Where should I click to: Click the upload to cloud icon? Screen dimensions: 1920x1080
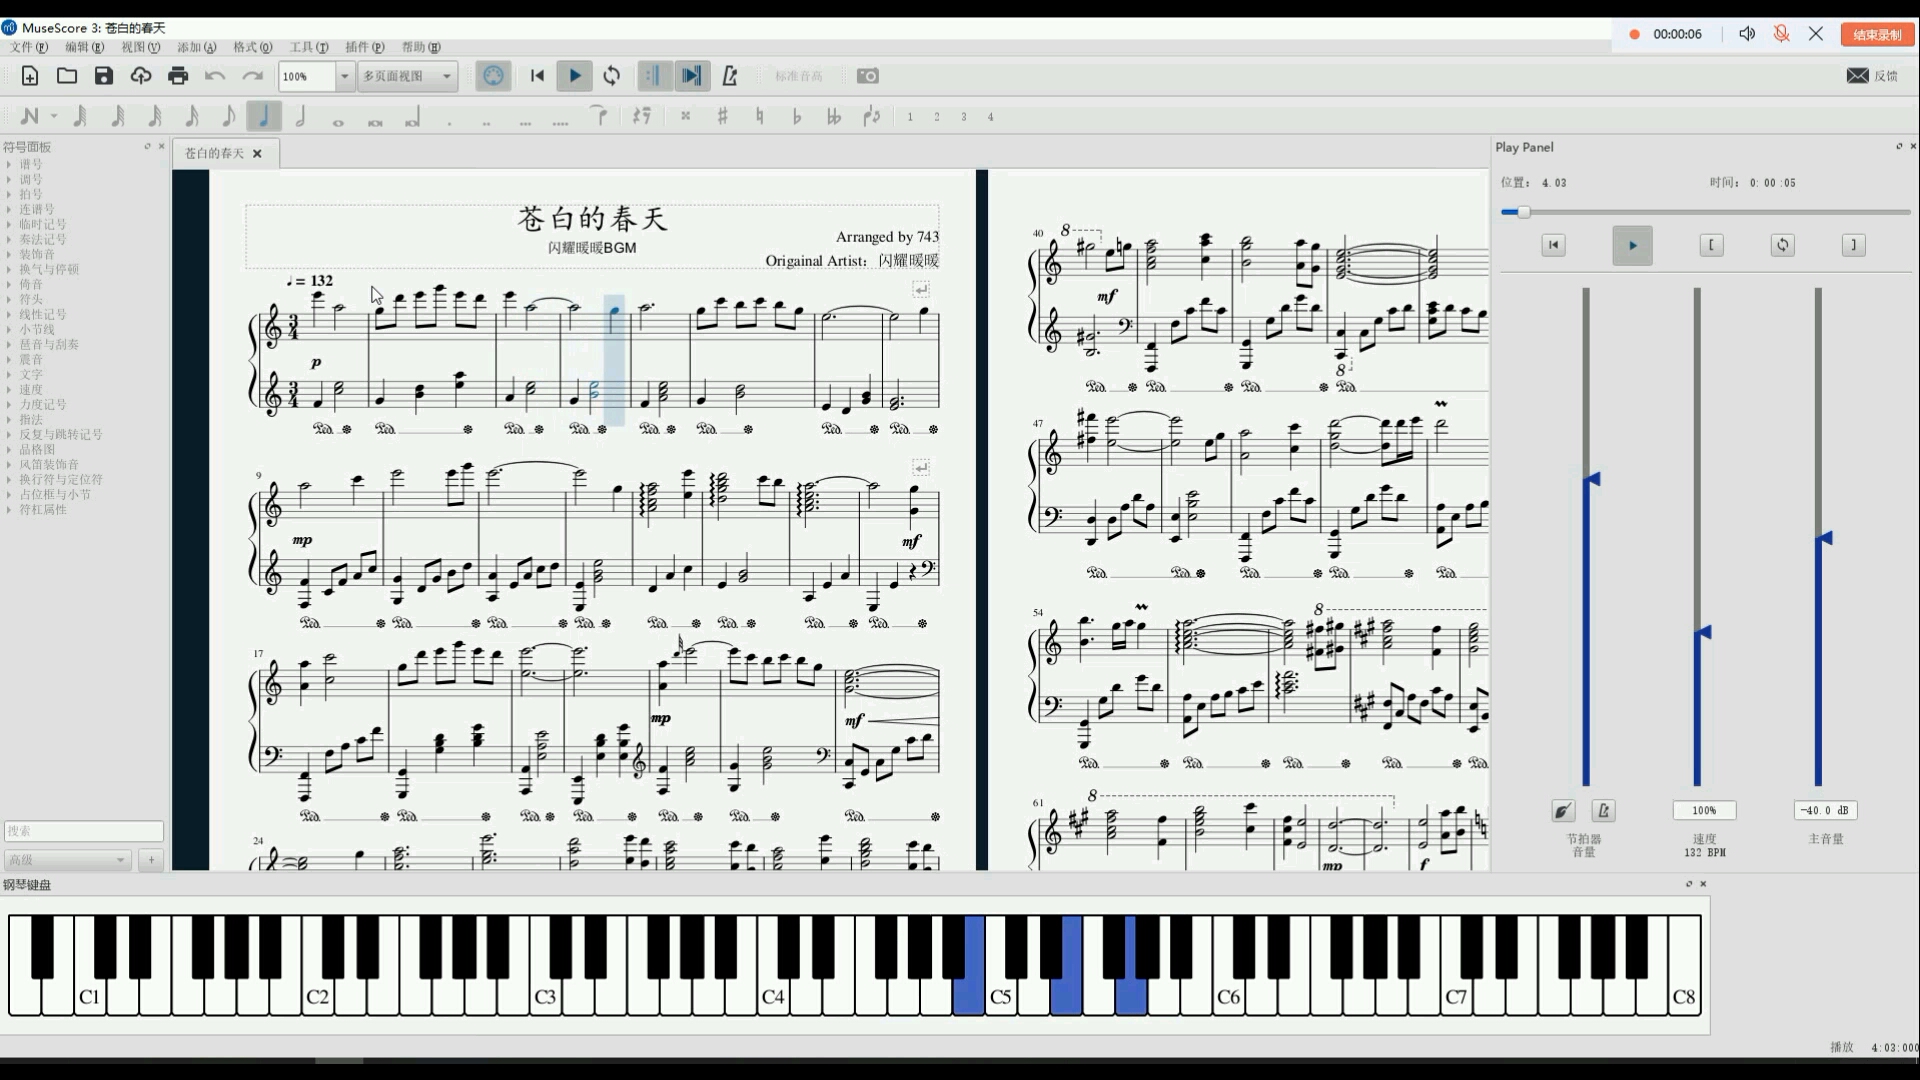coord(141,76)
